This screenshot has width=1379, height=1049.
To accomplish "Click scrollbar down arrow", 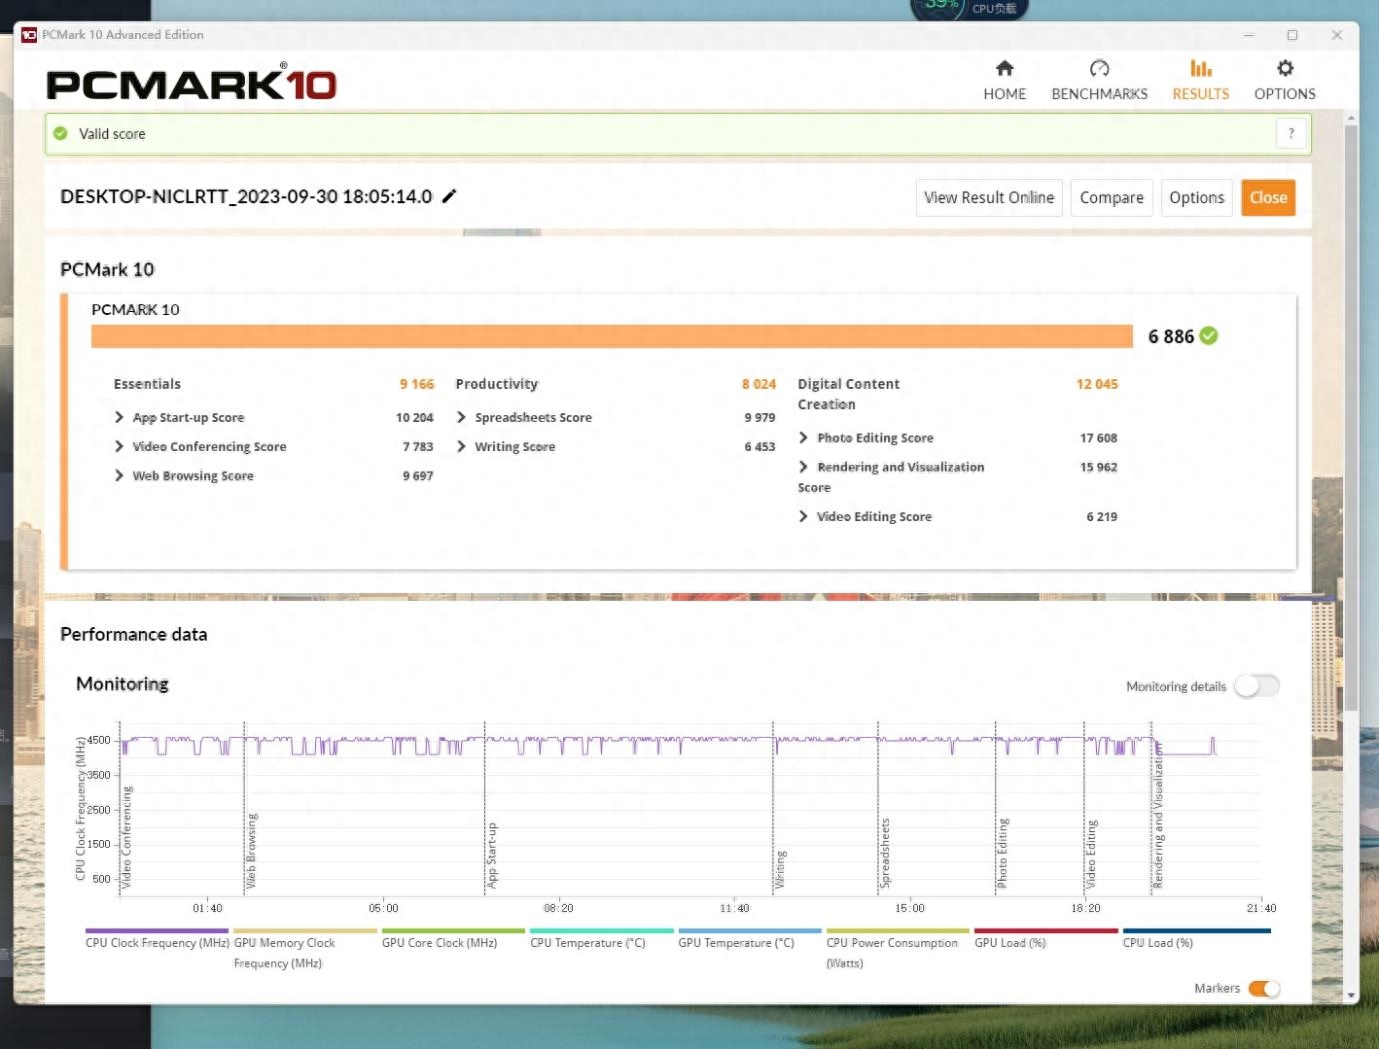I will [x=1351, y=995].
